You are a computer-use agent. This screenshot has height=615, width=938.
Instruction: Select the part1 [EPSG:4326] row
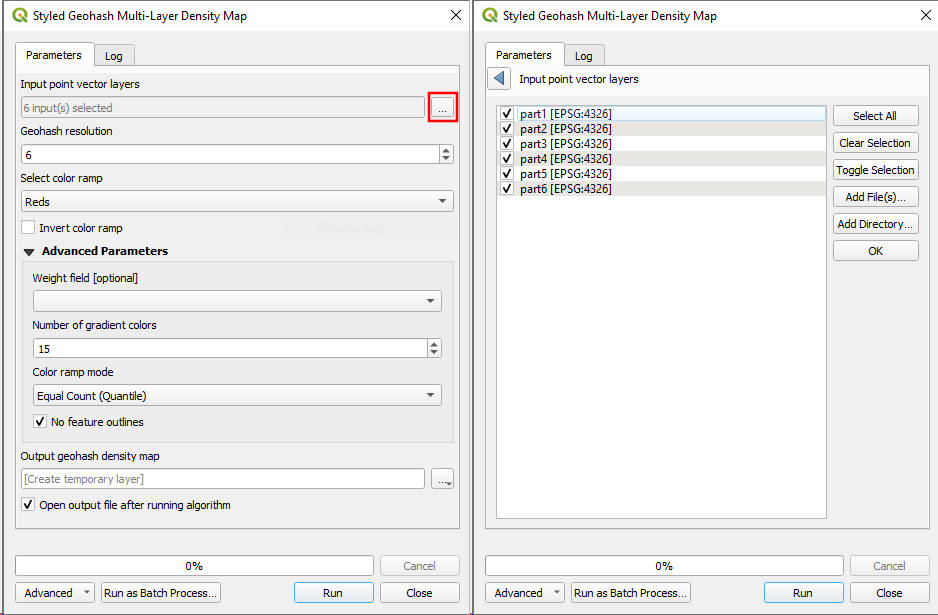662,113
